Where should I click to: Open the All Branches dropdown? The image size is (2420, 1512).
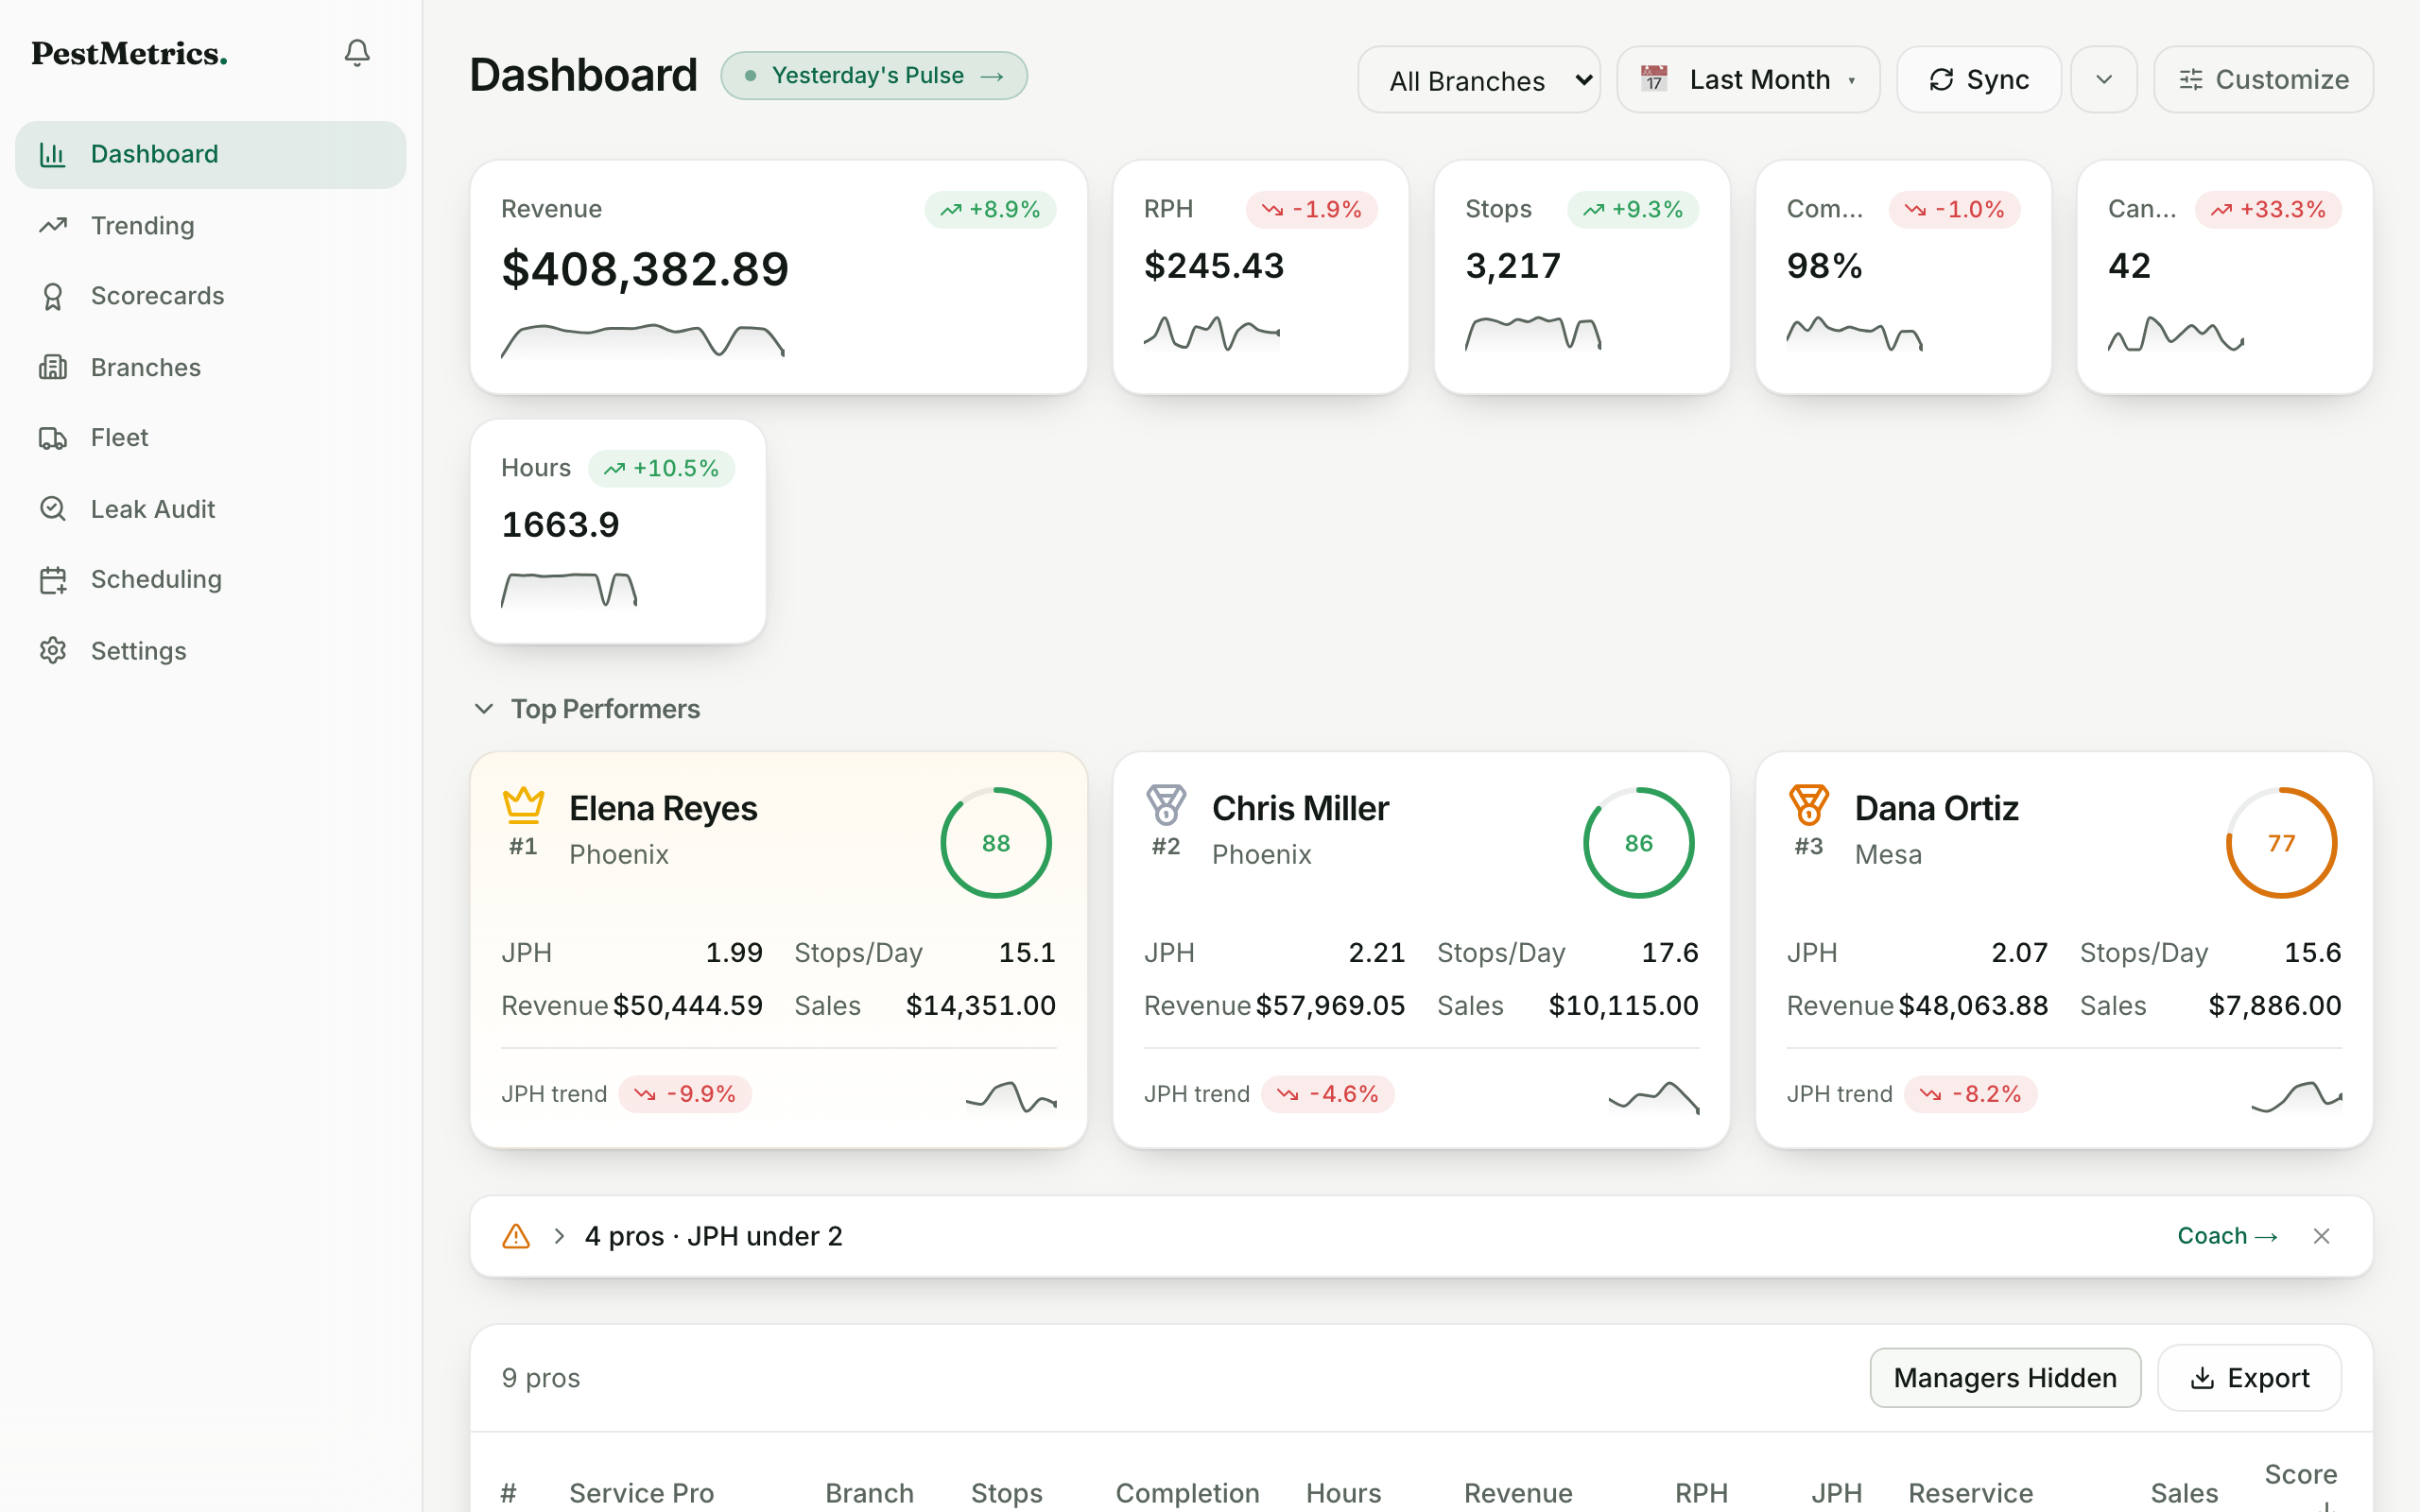(1479, 80)
